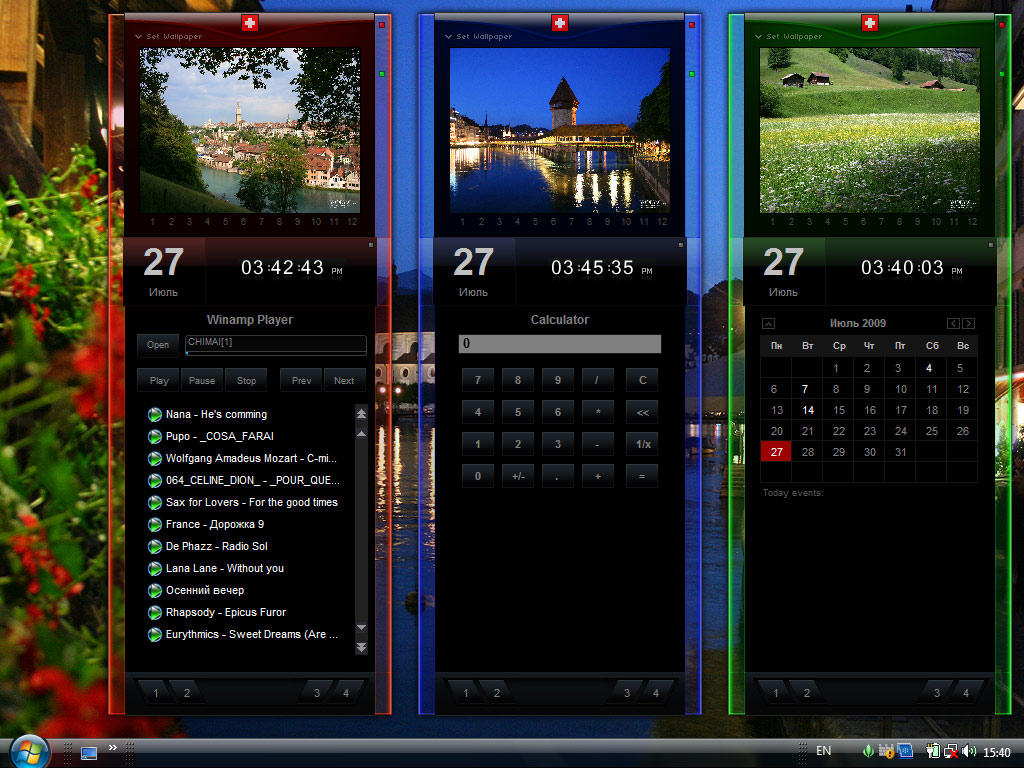The height and width of the screenshot is (768, 1024).
Task: Click the Show Desktop icon in quick launch
Action: pos(89,751)
